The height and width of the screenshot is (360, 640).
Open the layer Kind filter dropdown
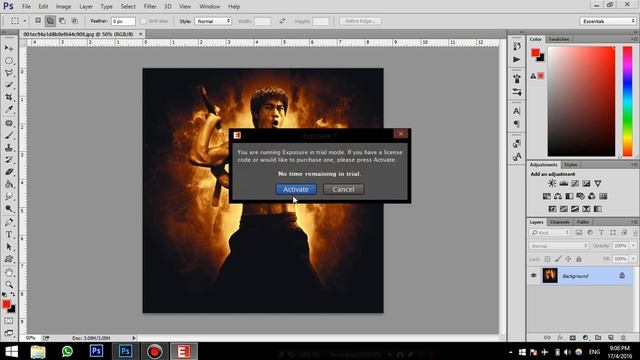pyautogui.click(x=550, y=233)
